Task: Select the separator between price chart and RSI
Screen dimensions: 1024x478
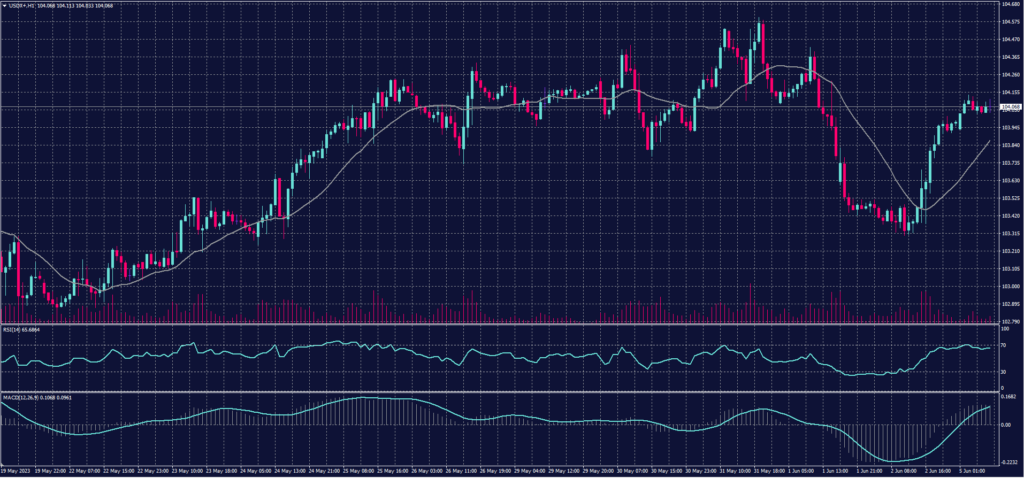Action: [x=500, y=324]
